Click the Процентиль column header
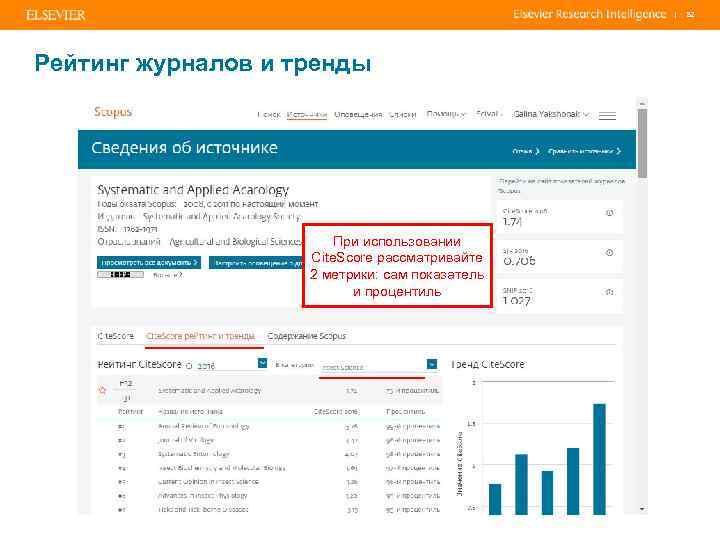 pyautogui.click(x=405, y=411)
